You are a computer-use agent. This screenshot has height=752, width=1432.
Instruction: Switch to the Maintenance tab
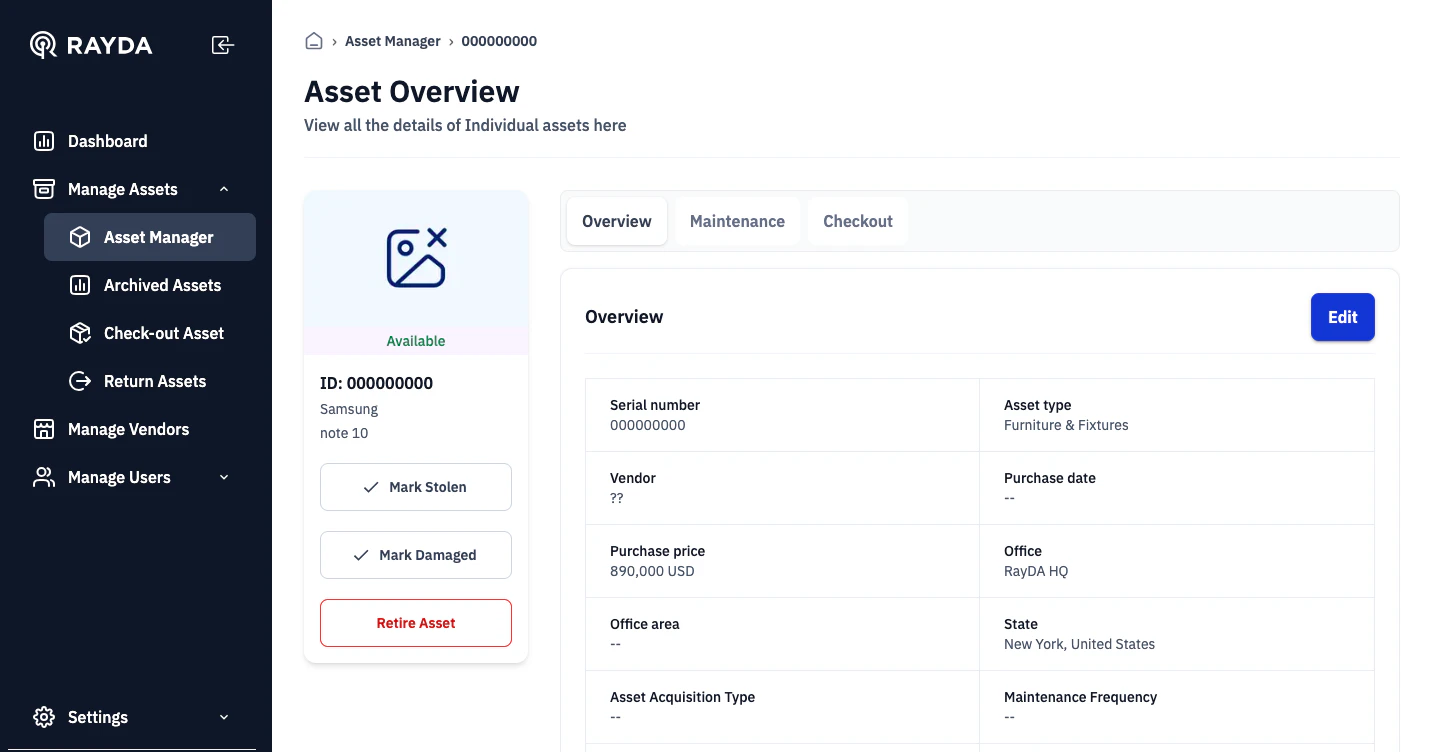pos(737,221)
